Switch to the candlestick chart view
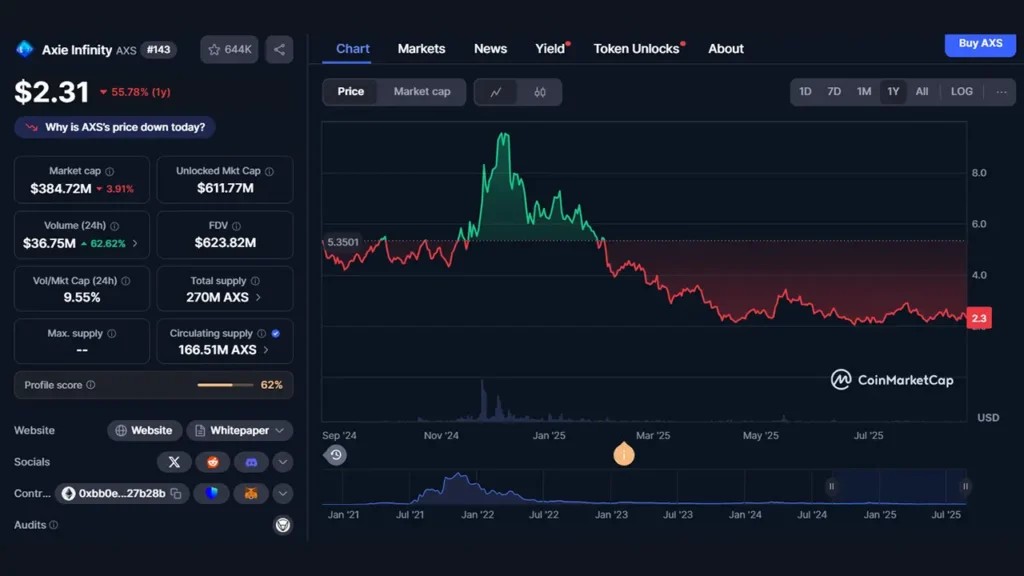 pyautogui.click(x=539, y=92)
